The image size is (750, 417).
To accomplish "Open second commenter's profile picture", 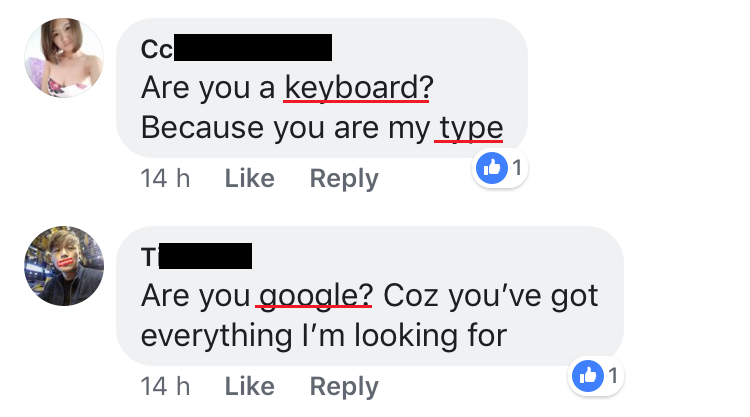I will pyautogui.click(x=63, y=265).
